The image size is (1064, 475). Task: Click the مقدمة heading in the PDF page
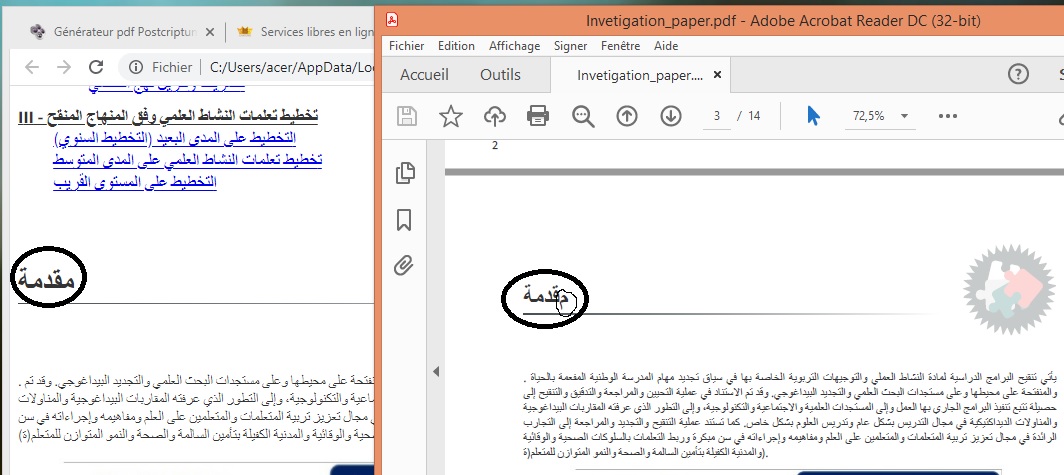tap(546, 295)
